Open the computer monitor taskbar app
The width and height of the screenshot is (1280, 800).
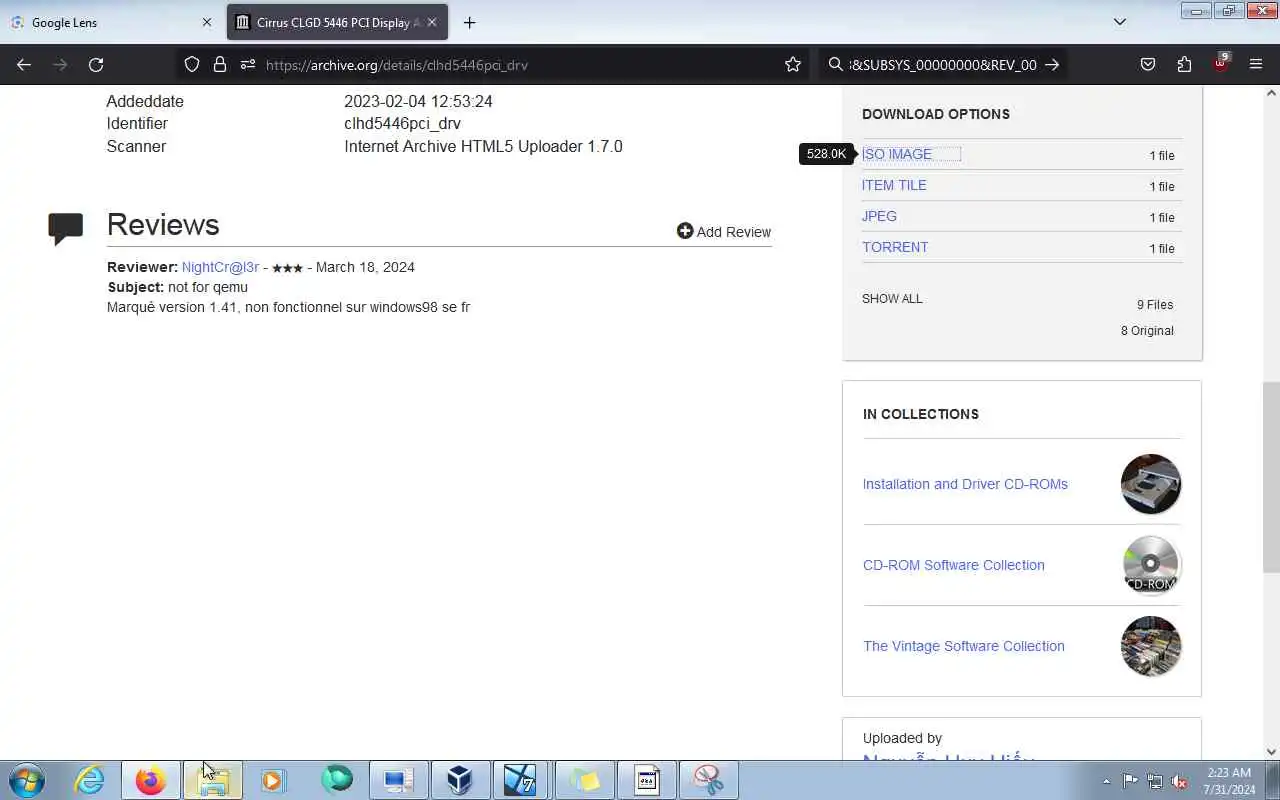399,780
